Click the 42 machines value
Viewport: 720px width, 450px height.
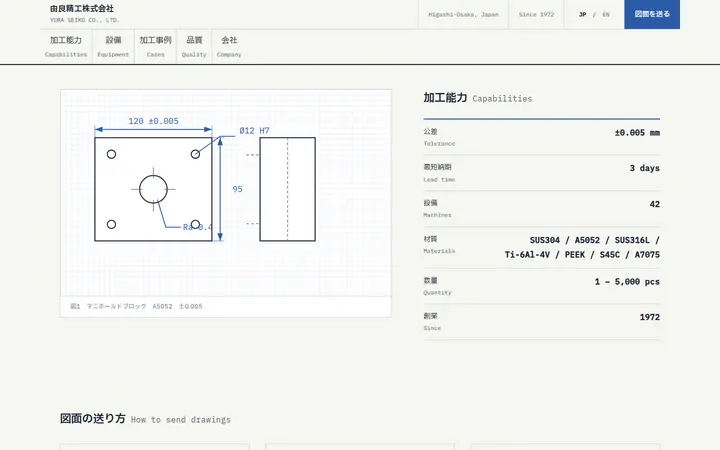(655, 204)
